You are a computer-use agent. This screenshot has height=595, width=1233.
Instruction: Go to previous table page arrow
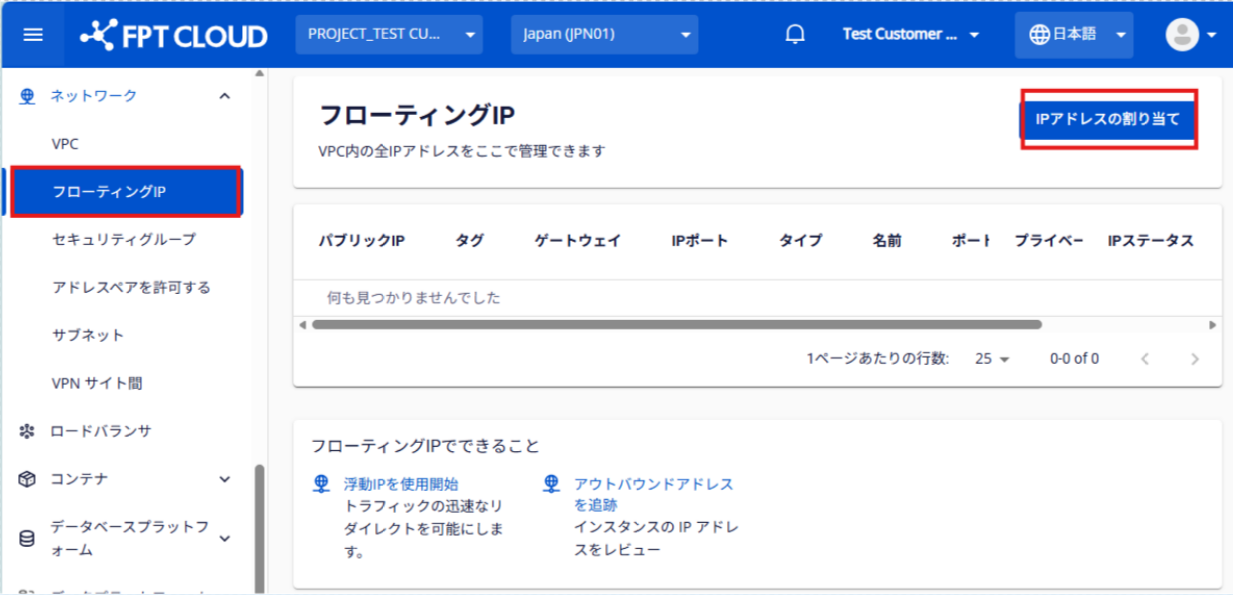click(1145, 359)
